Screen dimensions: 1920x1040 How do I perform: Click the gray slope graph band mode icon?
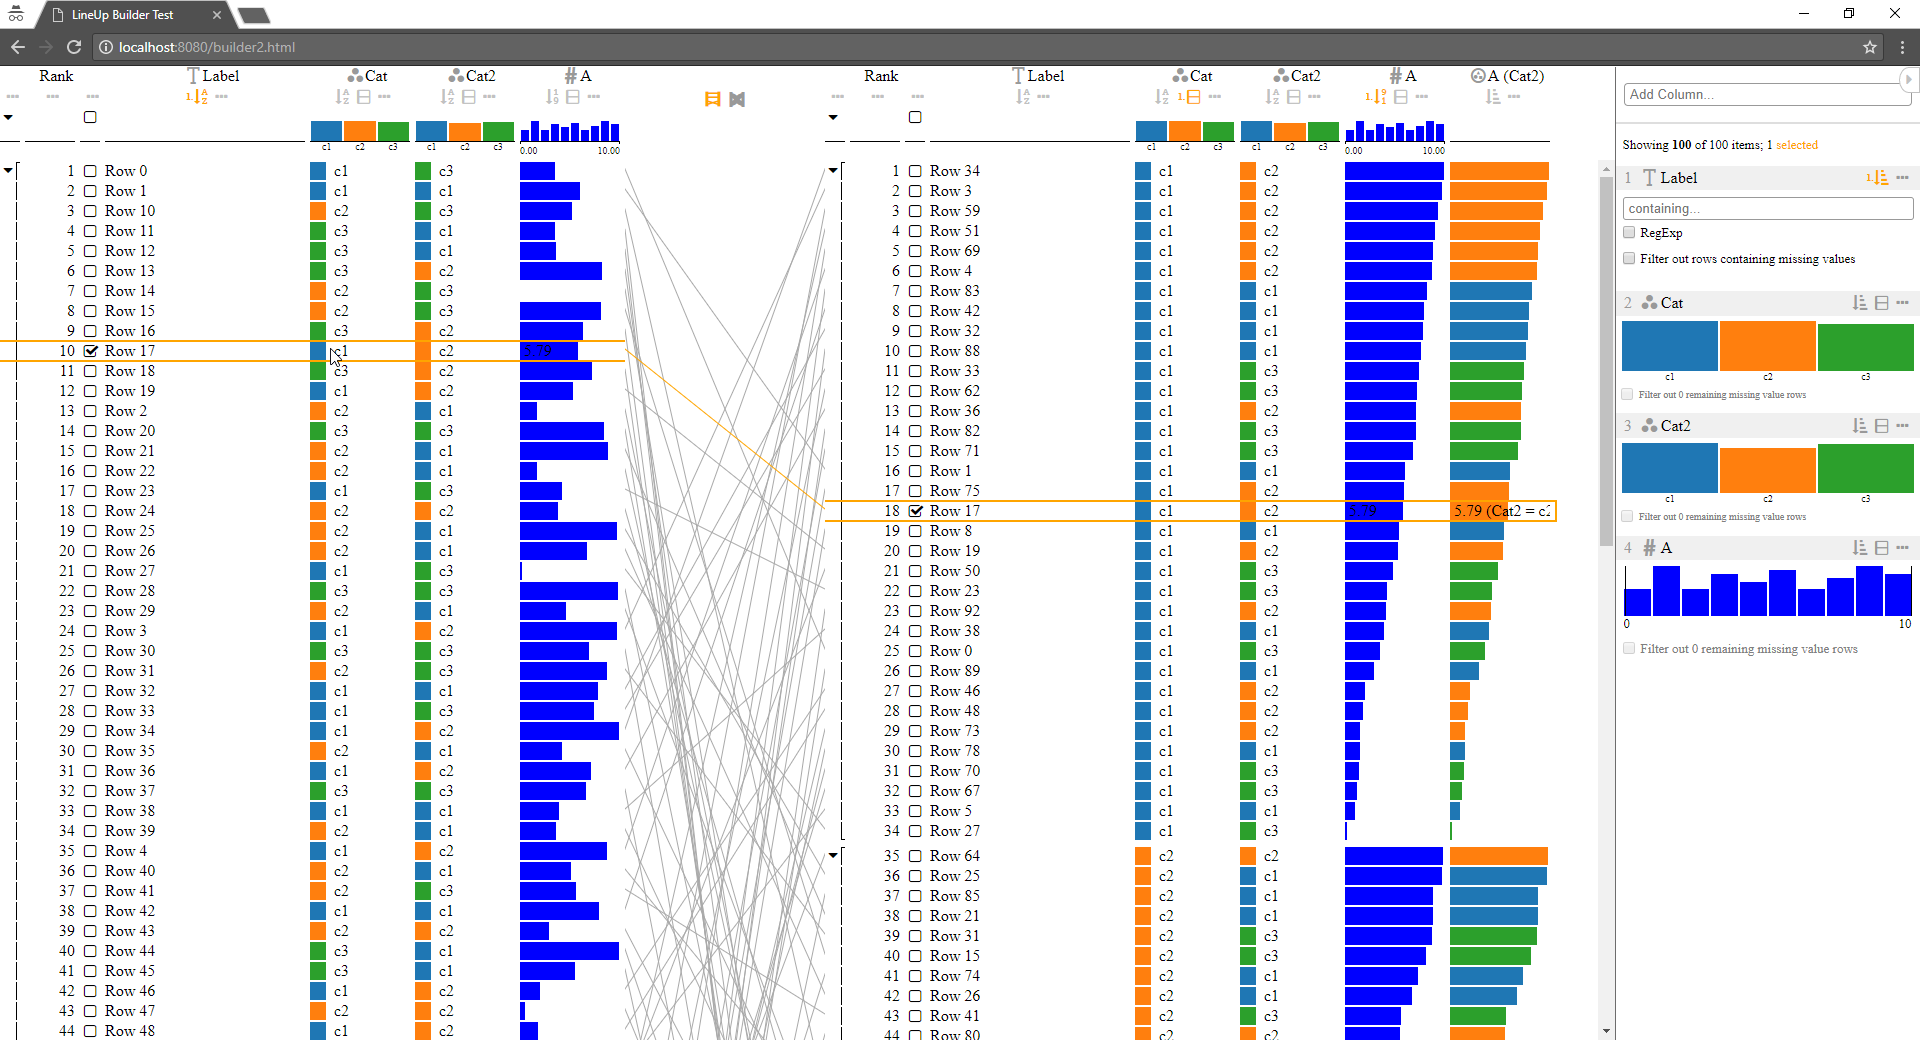pos(737,99)
